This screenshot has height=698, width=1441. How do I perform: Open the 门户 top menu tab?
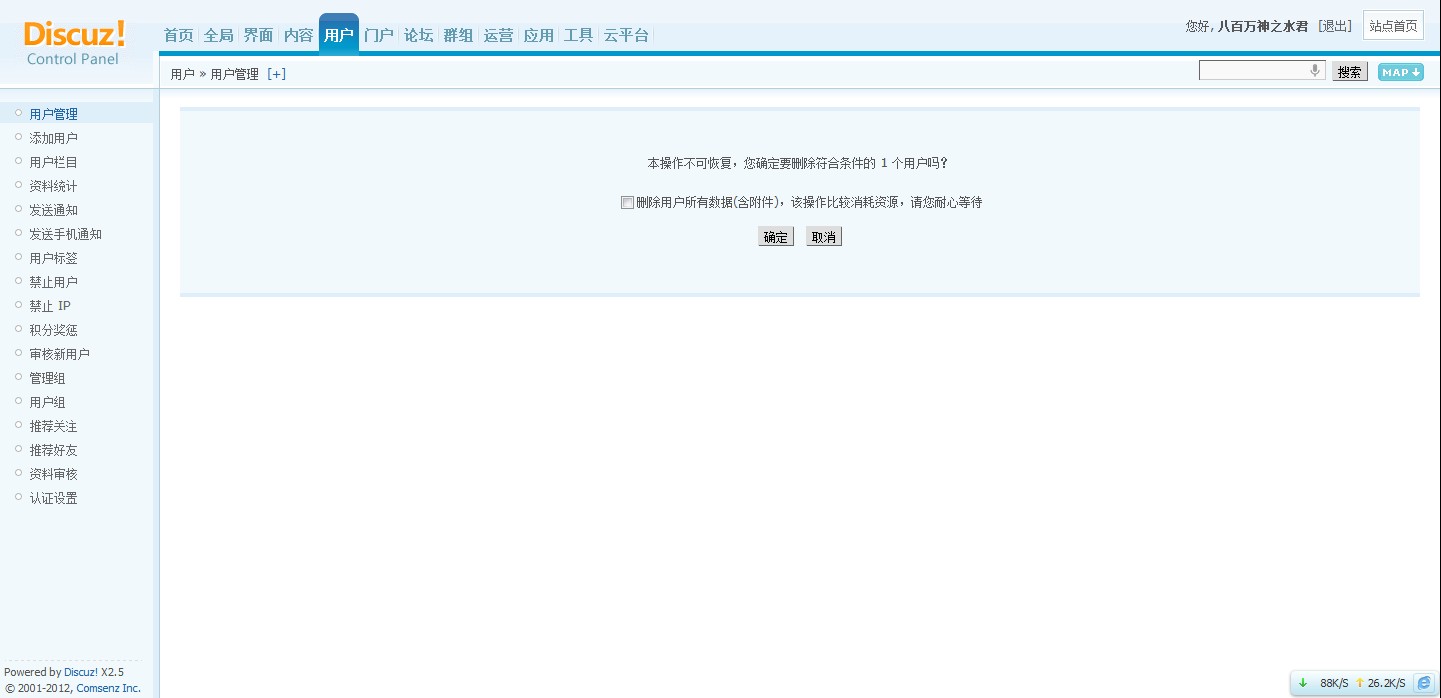[x=379, y=35]
